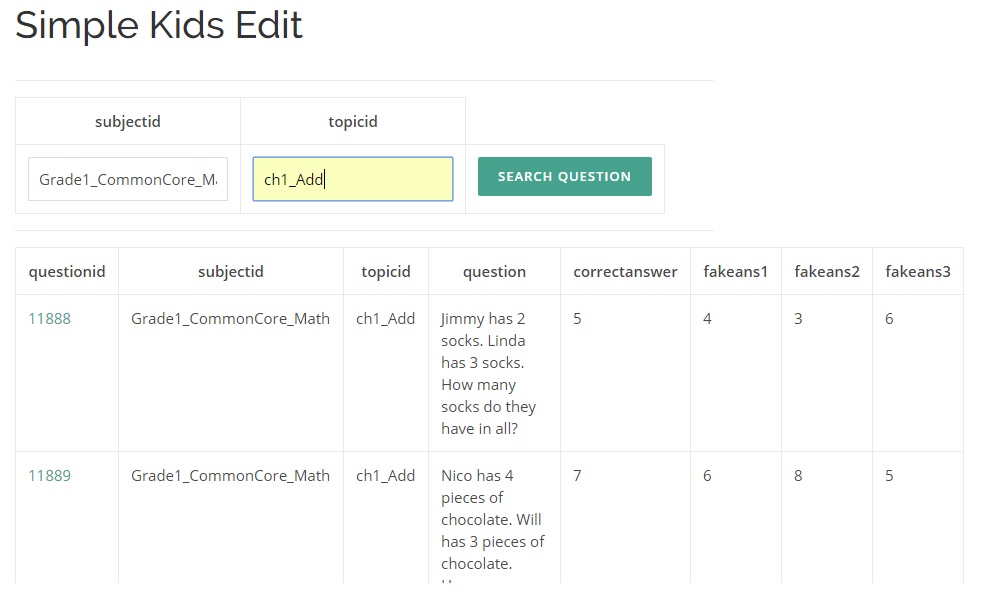Select the correctanswer column header
Screen dimensions: 984x609
pyautogui.click(x=625, y=272)
